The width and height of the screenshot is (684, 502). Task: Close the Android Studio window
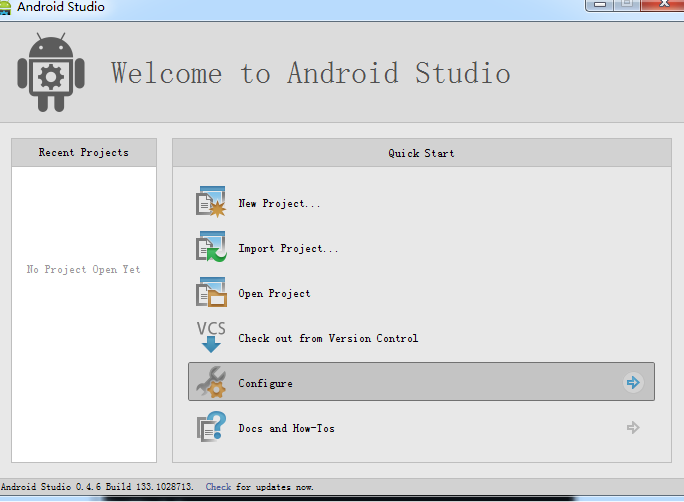tap(663, 4)
